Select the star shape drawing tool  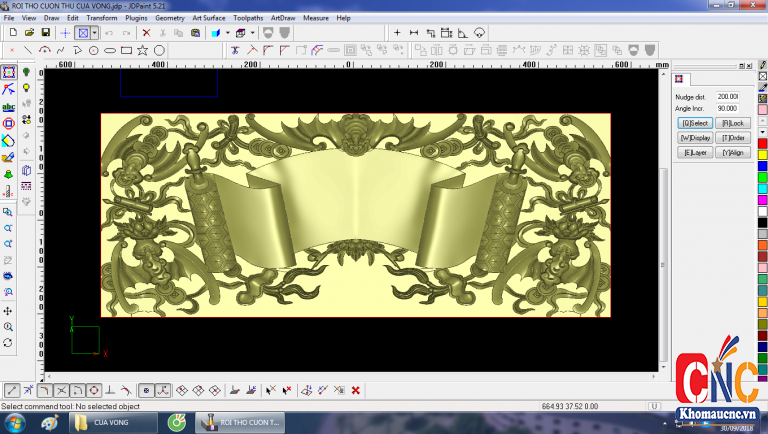(143, 50)
